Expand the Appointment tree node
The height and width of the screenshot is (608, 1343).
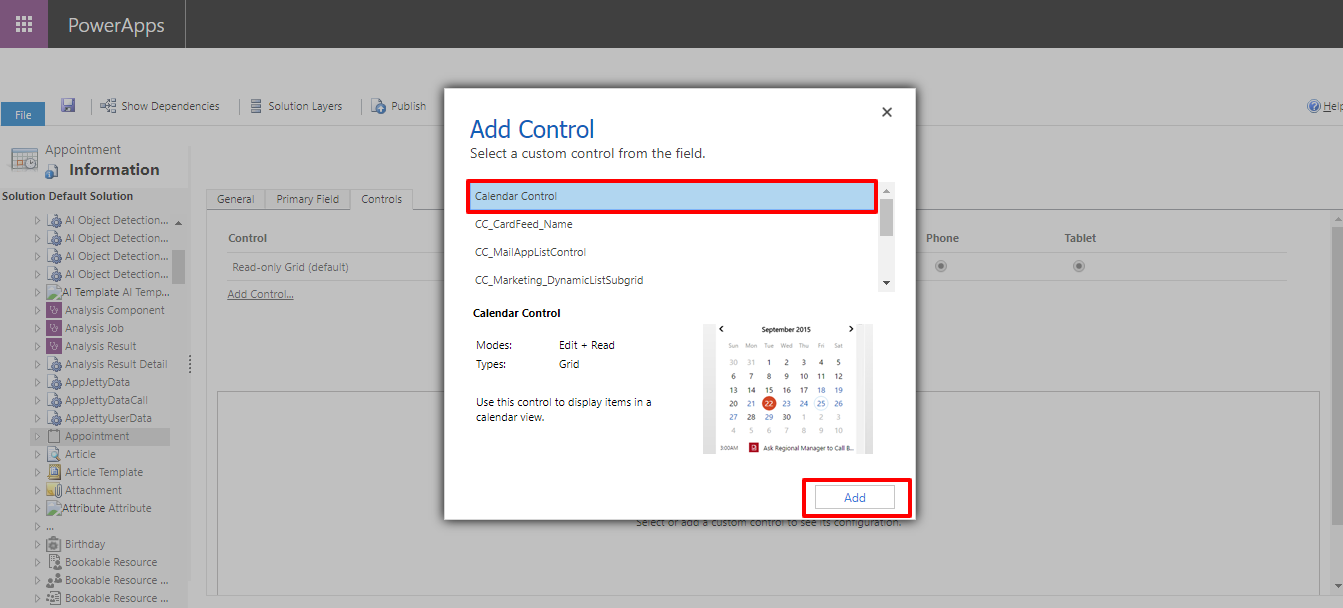38,437
